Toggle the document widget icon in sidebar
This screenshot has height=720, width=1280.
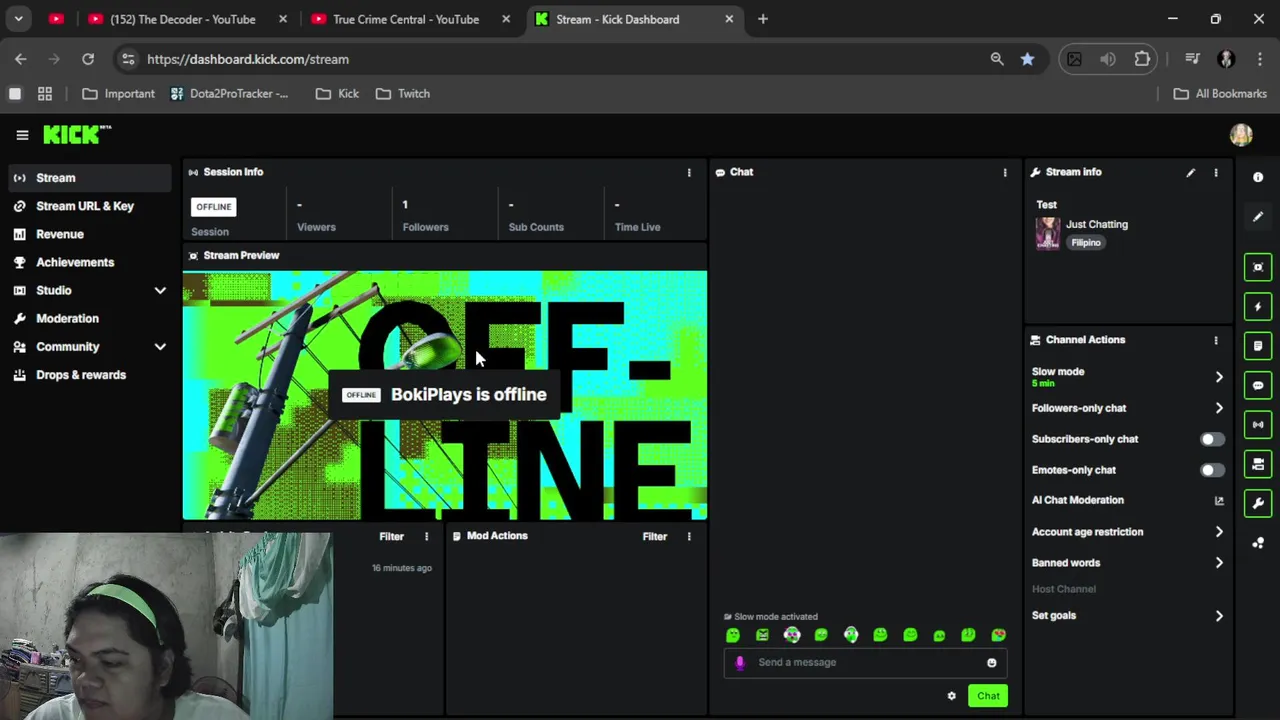pos(1258,346)
